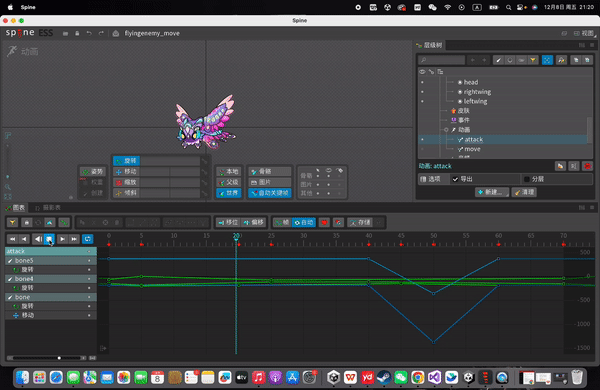Select the 姿势 (Pose) tool

coord(93,171)
